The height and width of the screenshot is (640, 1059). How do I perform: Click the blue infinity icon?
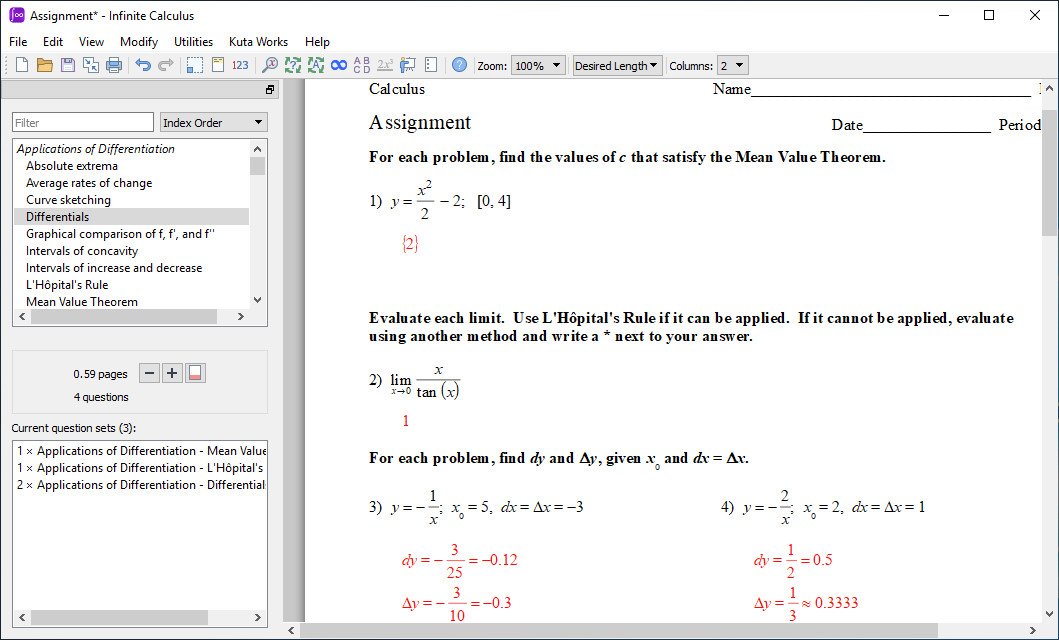coord(339,65)
